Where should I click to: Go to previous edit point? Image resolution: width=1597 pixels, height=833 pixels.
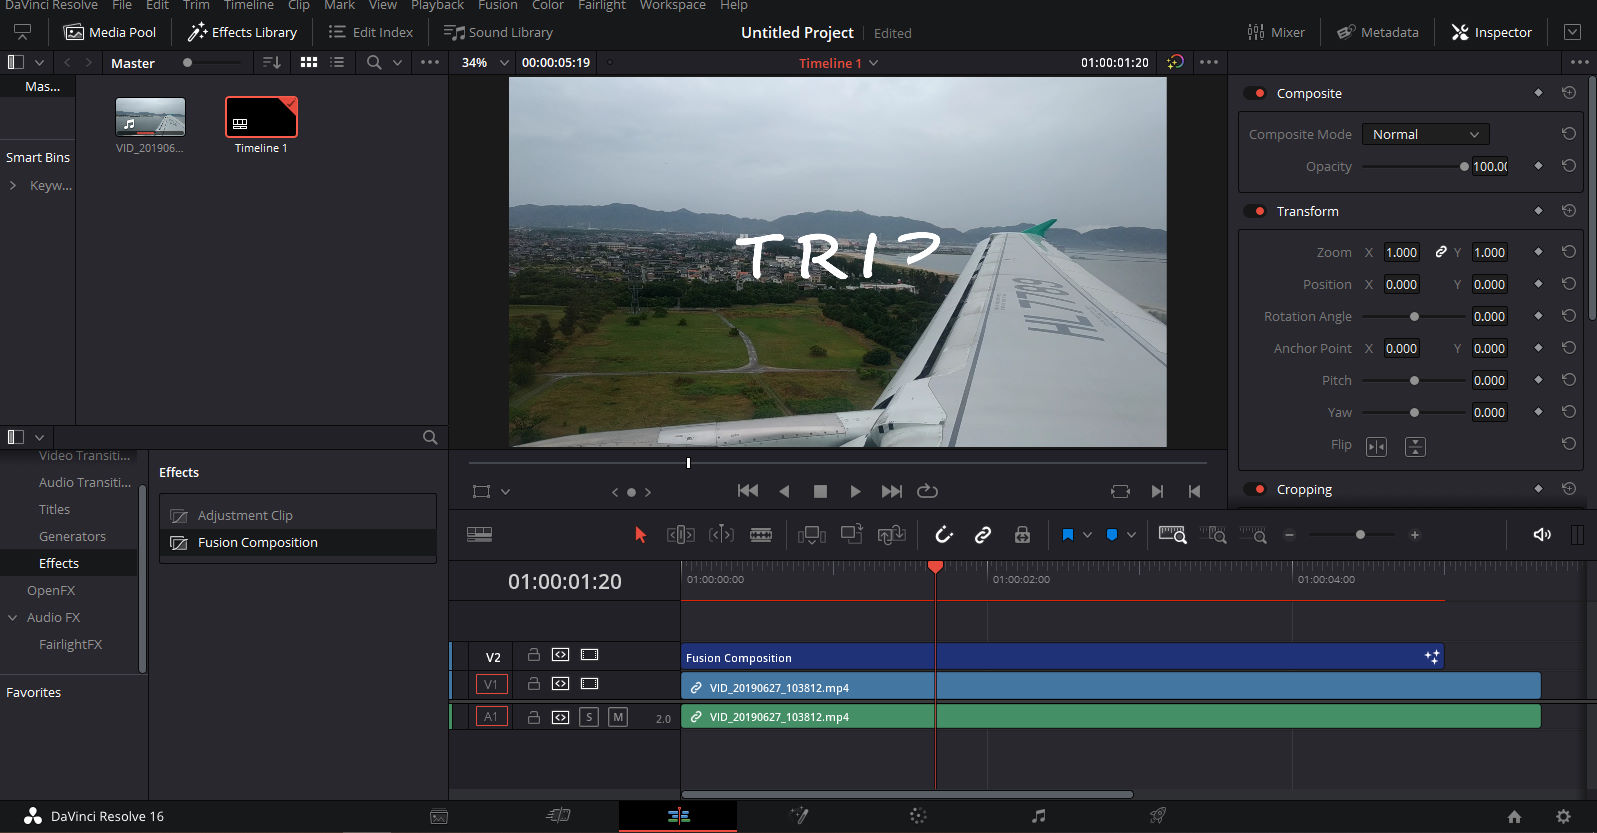pyautogui.click(x=1194, y=491)
